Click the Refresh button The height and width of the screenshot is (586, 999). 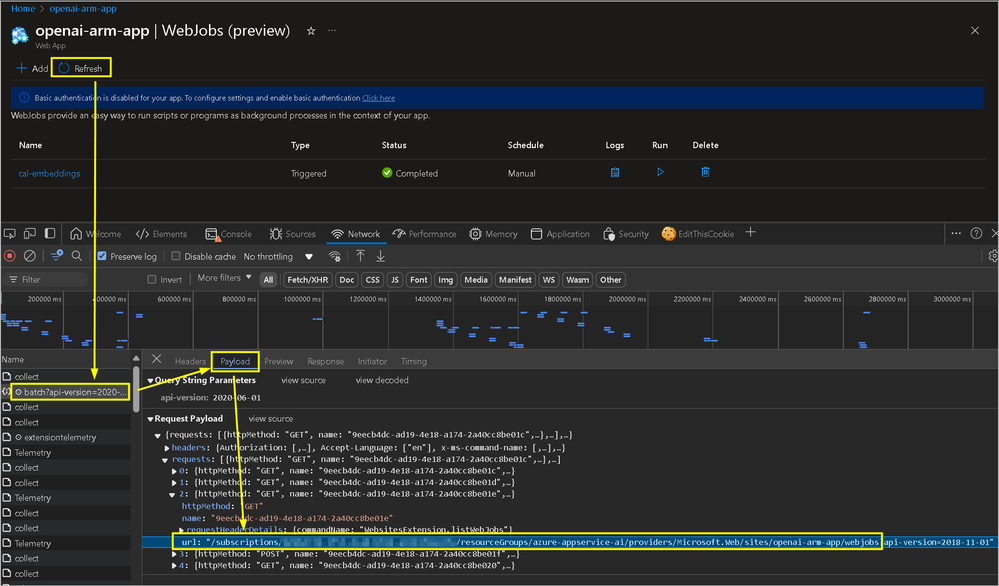point(81,68)
